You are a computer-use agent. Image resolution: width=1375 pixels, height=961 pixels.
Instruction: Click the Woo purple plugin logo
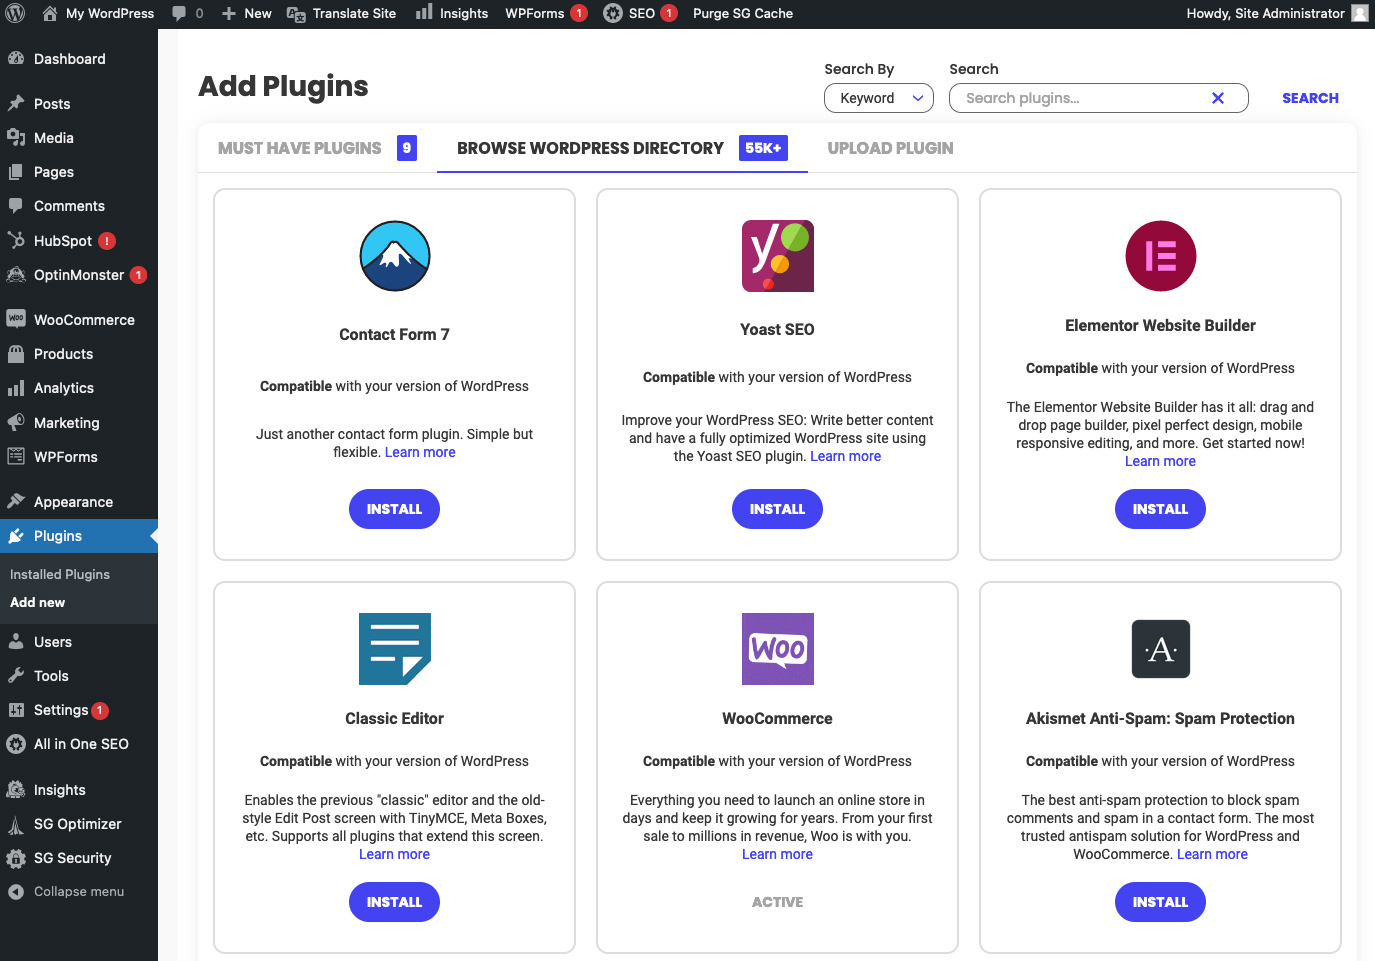point(778,649)
